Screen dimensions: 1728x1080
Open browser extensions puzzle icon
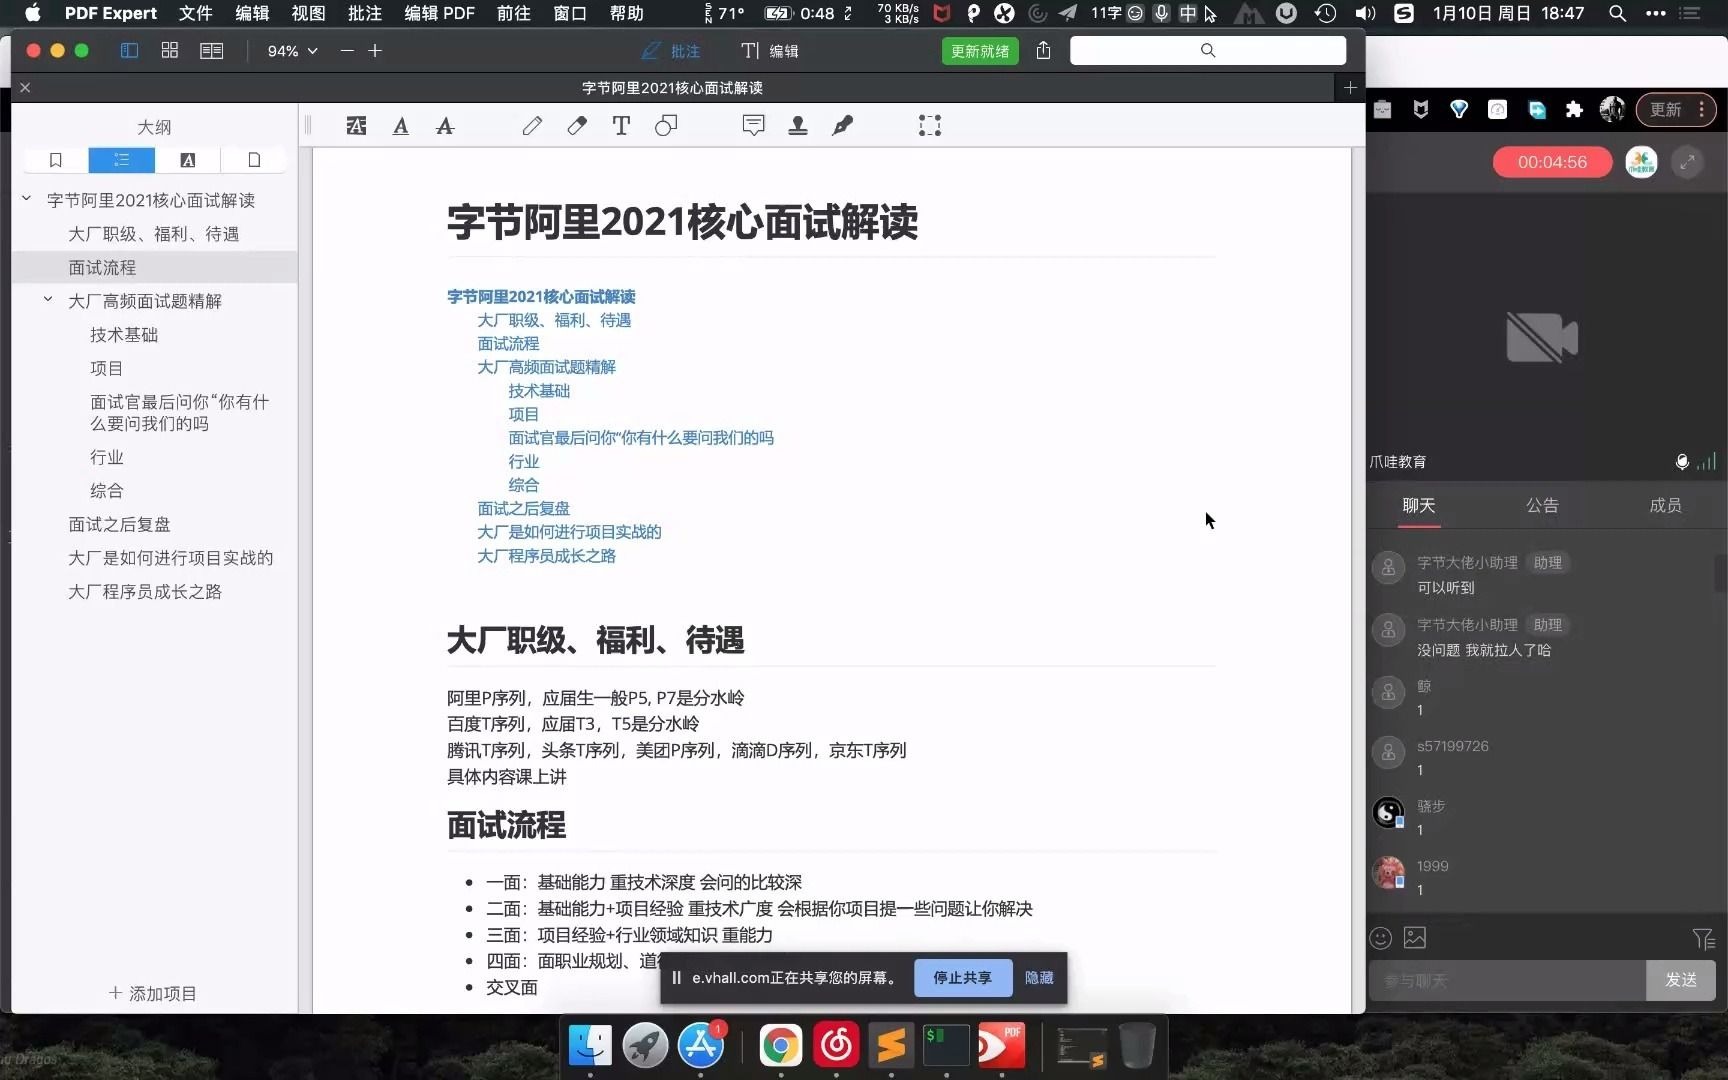tap(1574, 110)
